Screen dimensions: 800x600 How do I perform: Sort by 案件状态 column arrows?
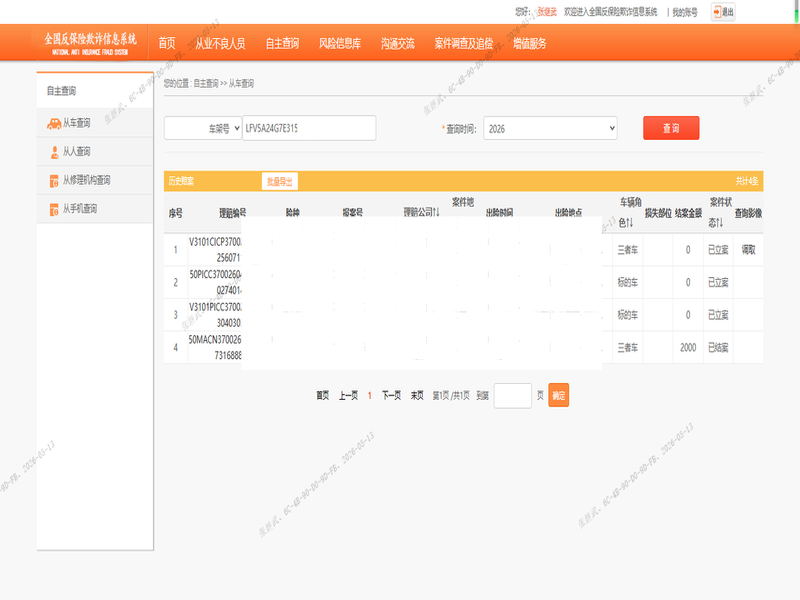coord(719,222)
